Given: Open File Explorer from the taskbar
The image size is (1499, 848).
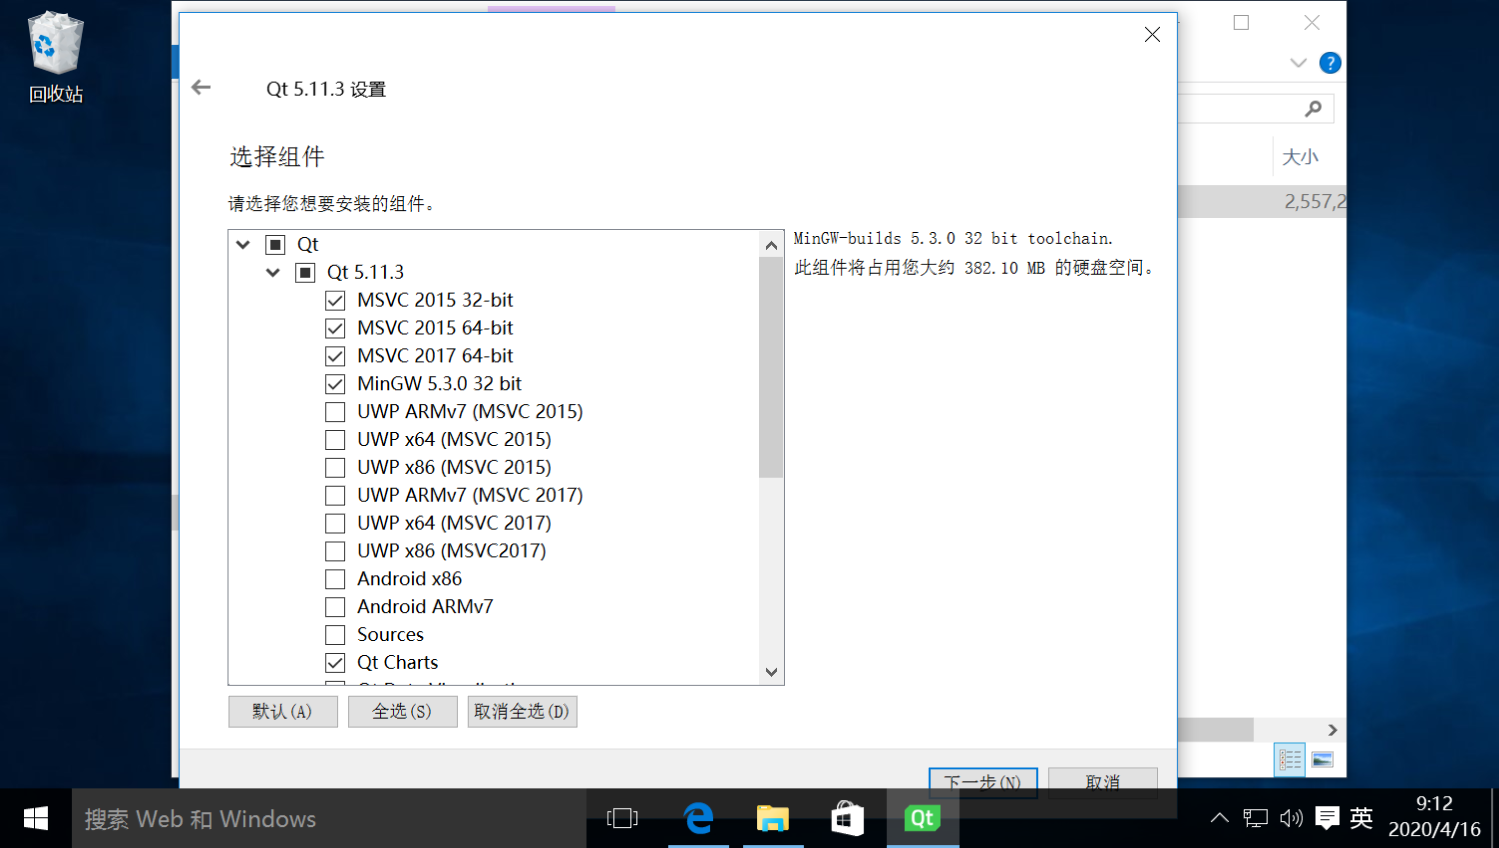Looking at the screenshot, I should pos(772,817).
